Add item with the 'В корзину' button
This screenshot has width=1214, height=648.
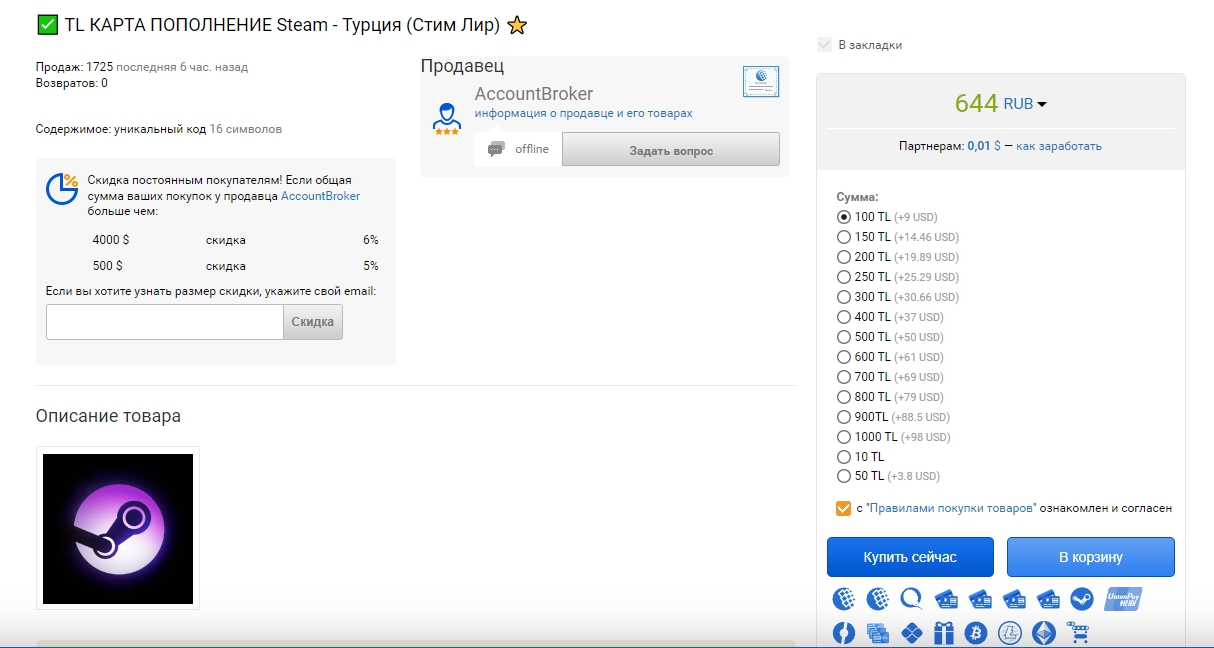click(1091, 557)
